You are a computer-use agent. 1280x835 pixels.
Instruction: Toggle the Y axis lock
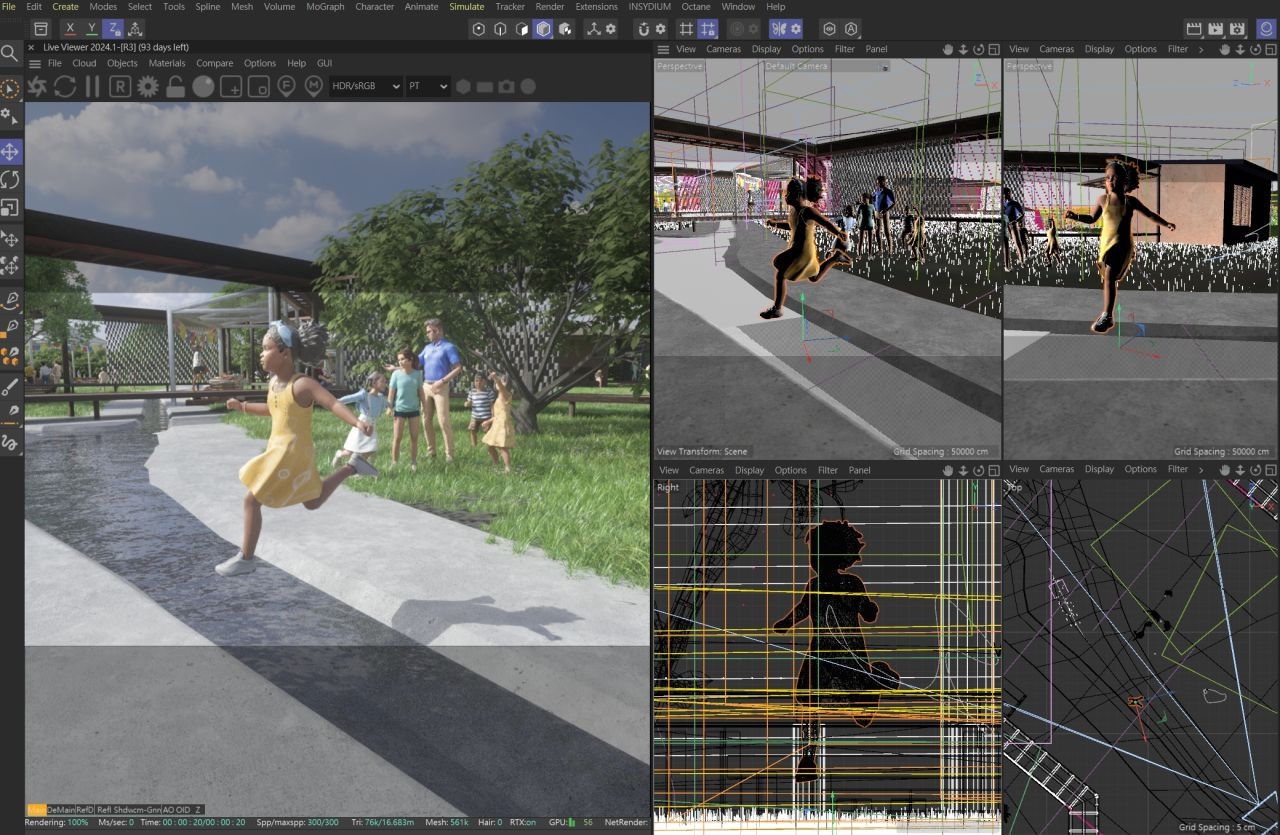pyautogui.click(x=92, y=29)
